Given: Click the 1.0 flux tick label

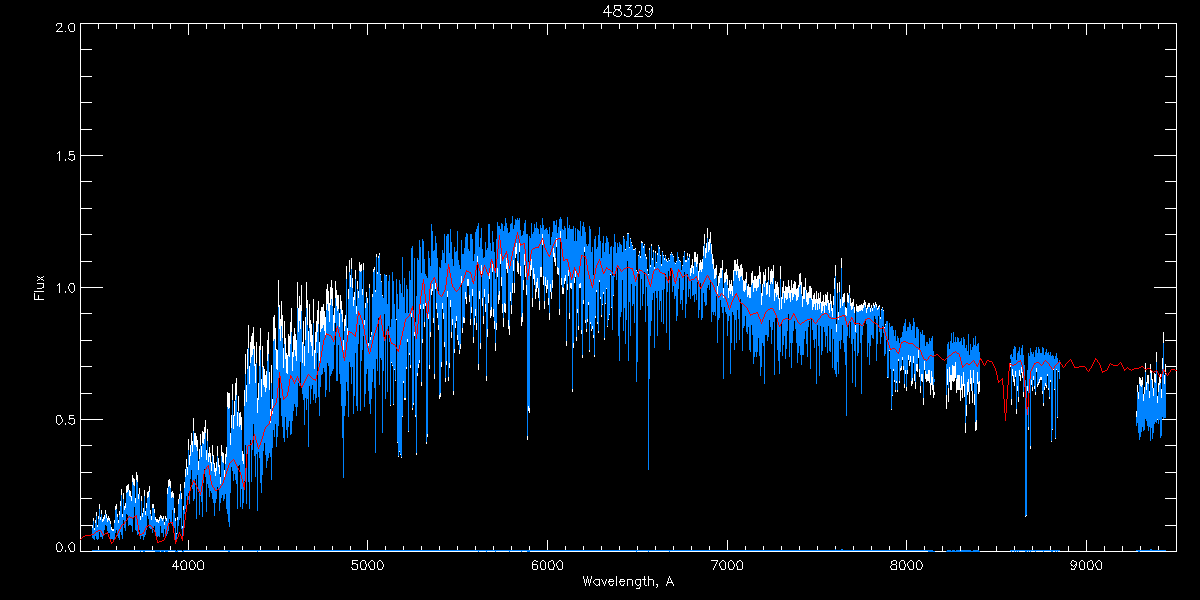Looking at the screenshot, I should tap(62, 288).
